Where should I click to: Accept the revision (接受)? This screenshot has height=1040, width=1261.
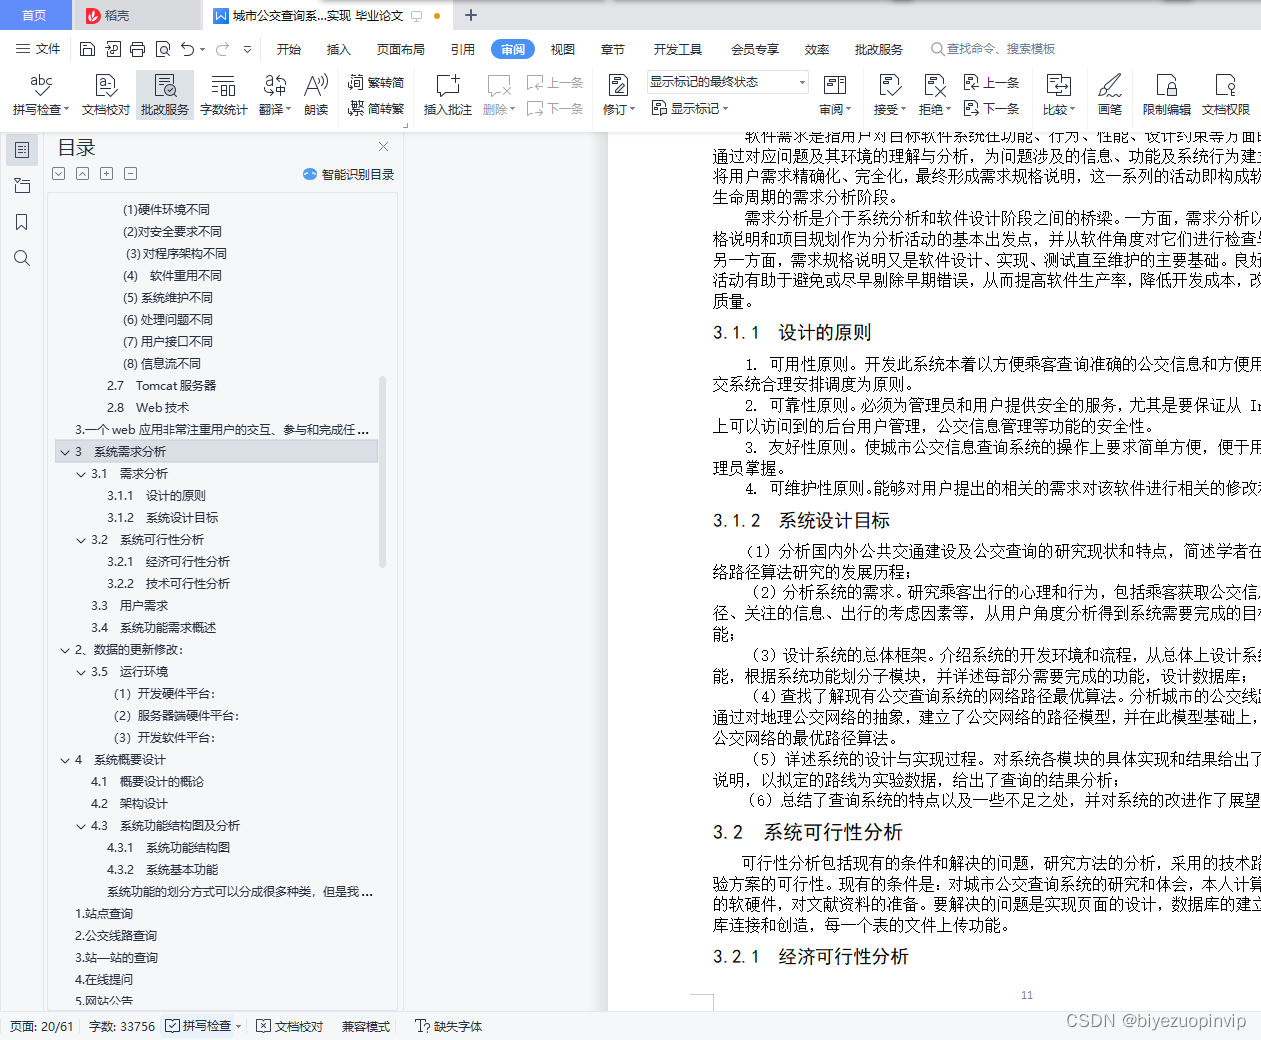[x=889, y=94]
